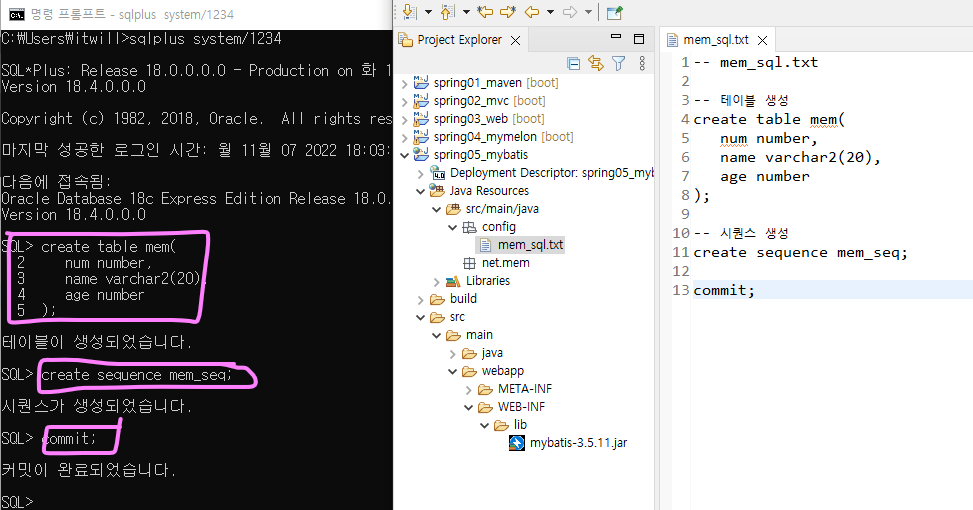
Task: Select mybatis-3.5.11.jar file
Action: tap(568, 442)
